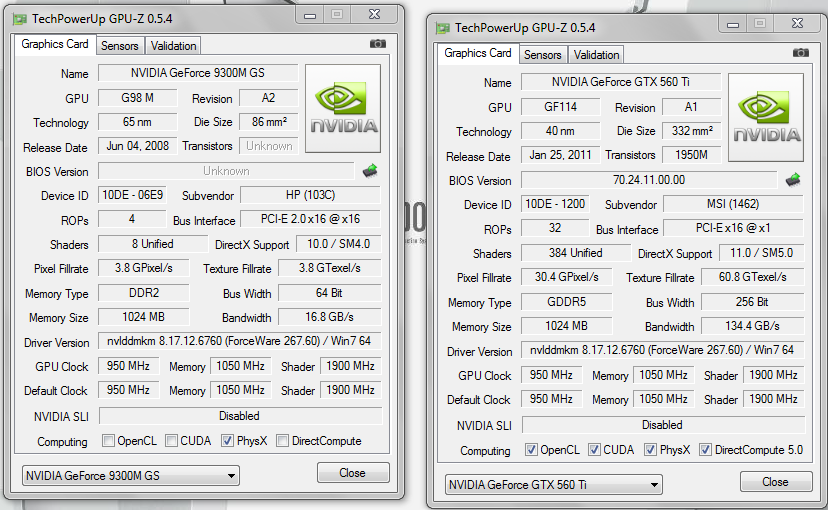Toggle PhysX checkbox in GTX 560 Ti window
The width and height of the screenshot is (828, 510).
651,449
